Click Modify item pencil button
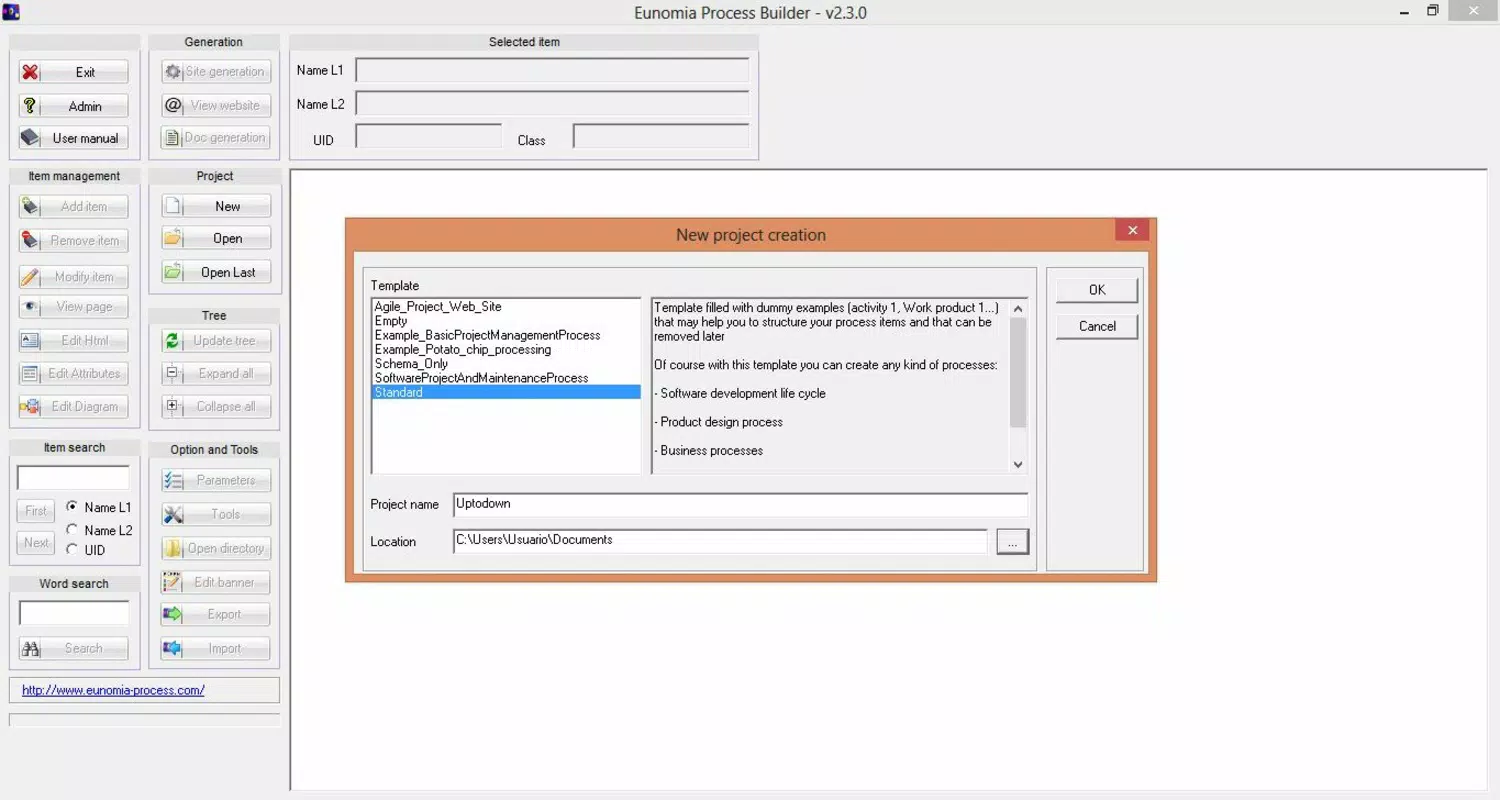Image resolution: width=1500 pixels, height=800 pixels. click(74, 277)
